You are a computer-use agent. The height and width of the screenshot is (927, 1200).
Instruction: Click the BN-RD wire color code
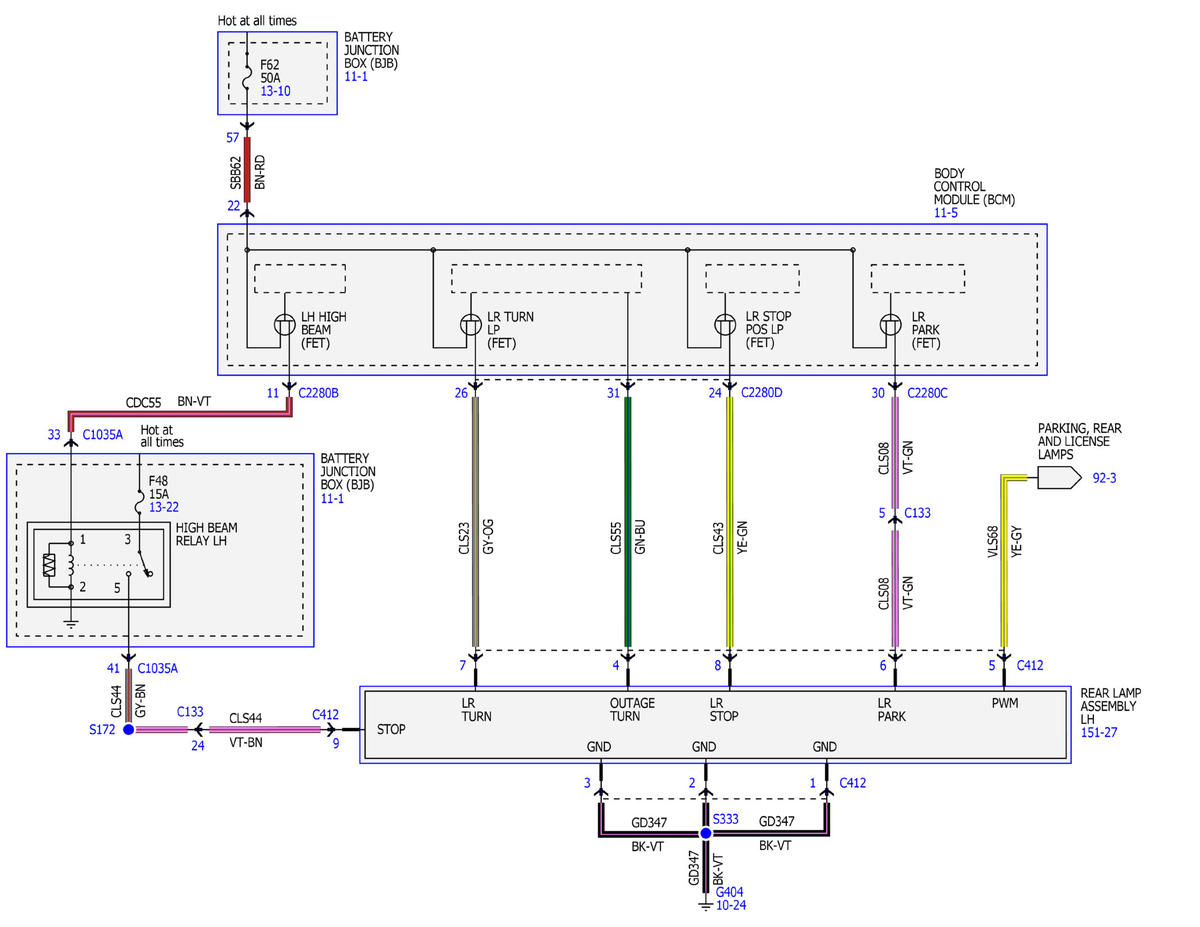tap(258, 173)
